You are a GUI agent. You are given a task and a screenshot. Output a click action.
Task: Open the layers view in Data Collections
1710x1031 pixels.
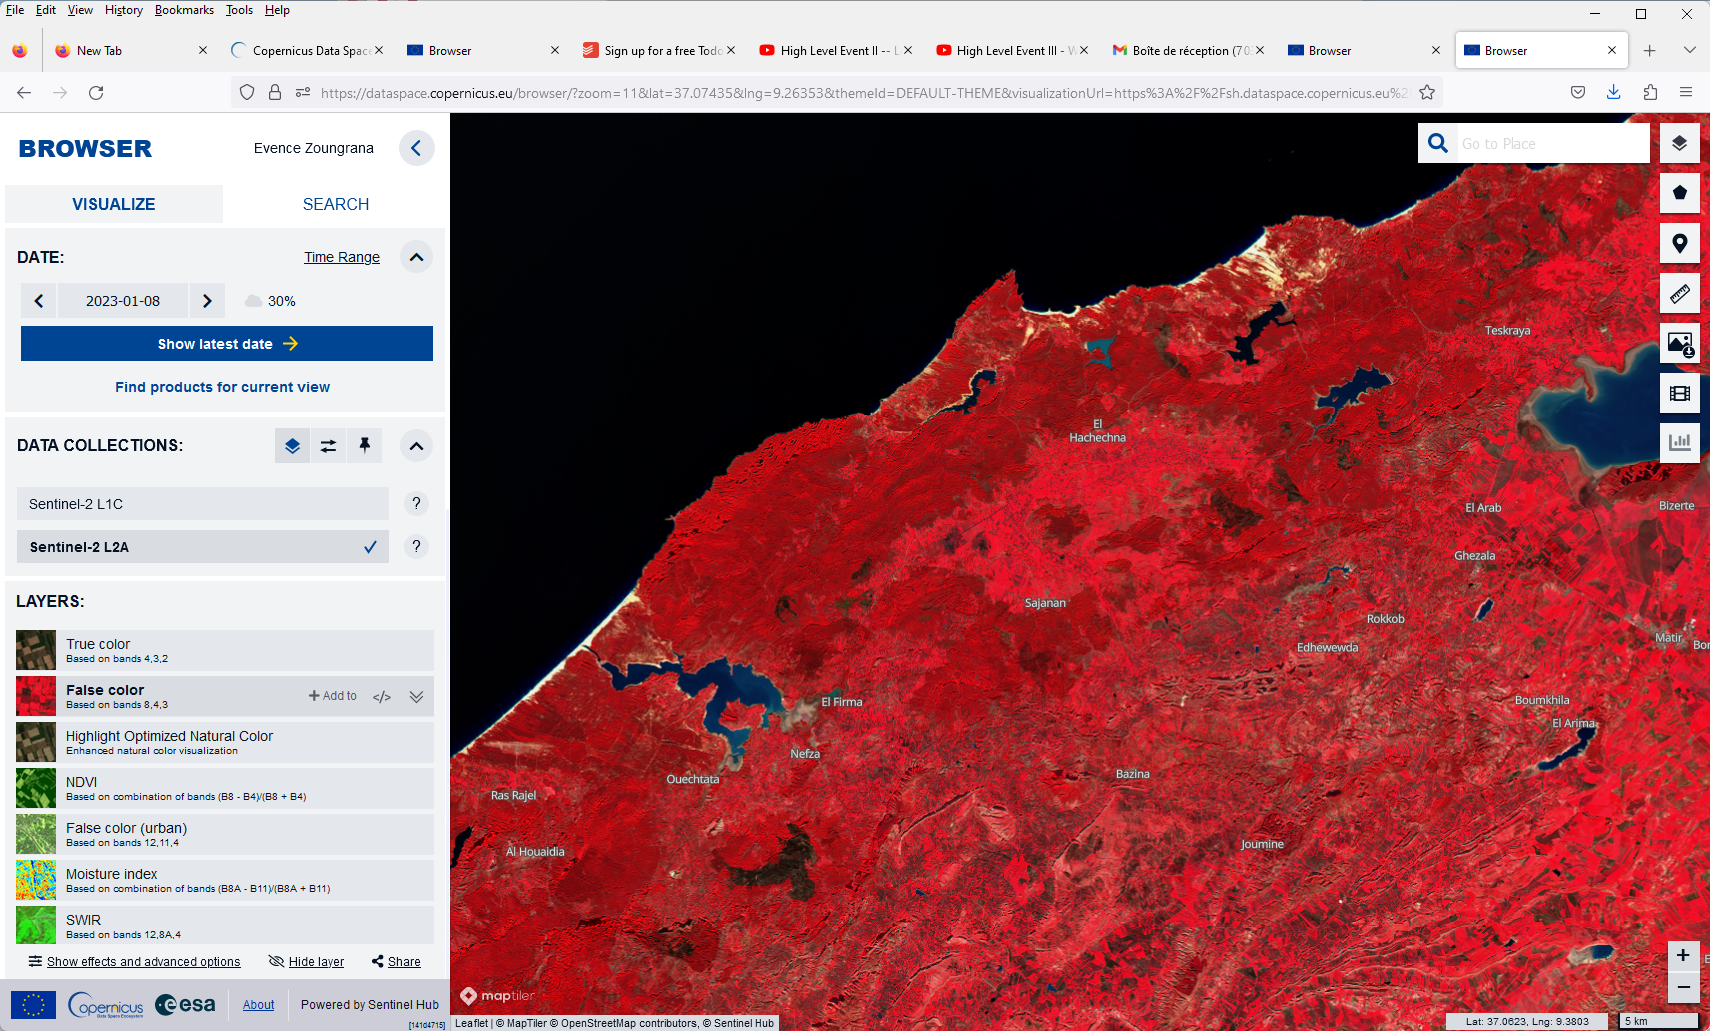click(x=292, y=446)
